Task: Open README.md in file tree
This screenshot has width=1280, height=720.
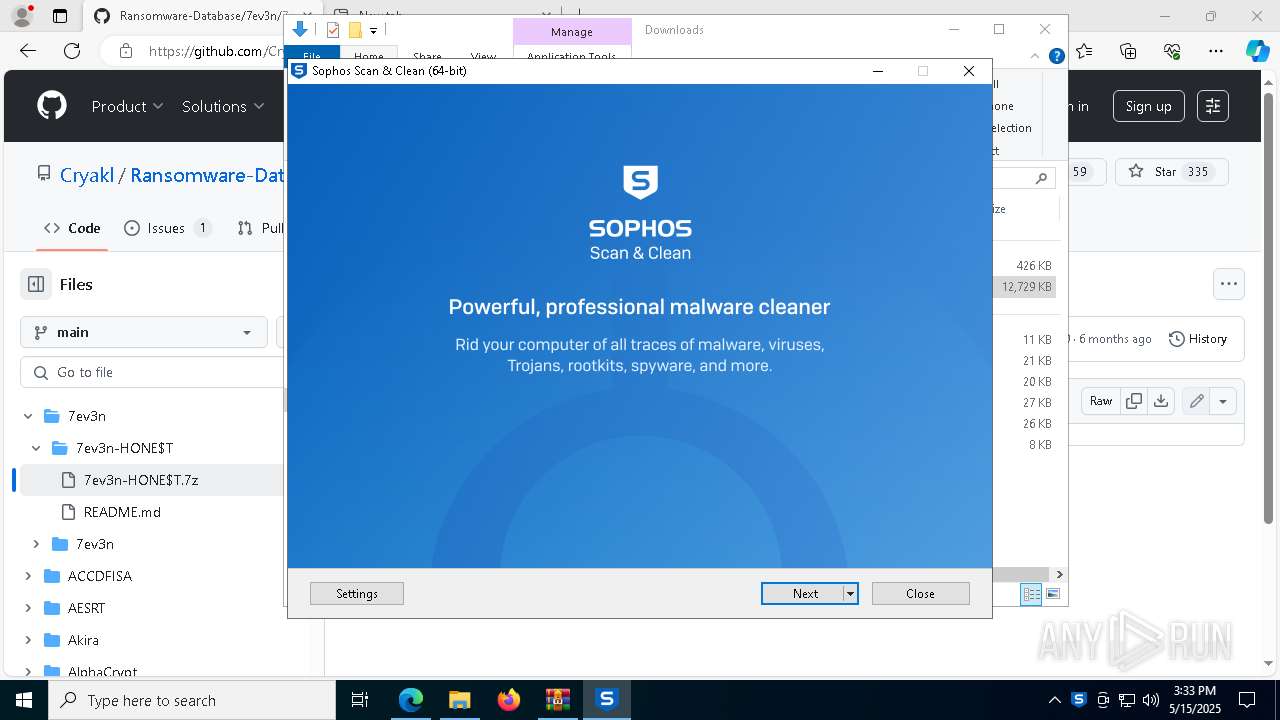Action: click(122, 512)
